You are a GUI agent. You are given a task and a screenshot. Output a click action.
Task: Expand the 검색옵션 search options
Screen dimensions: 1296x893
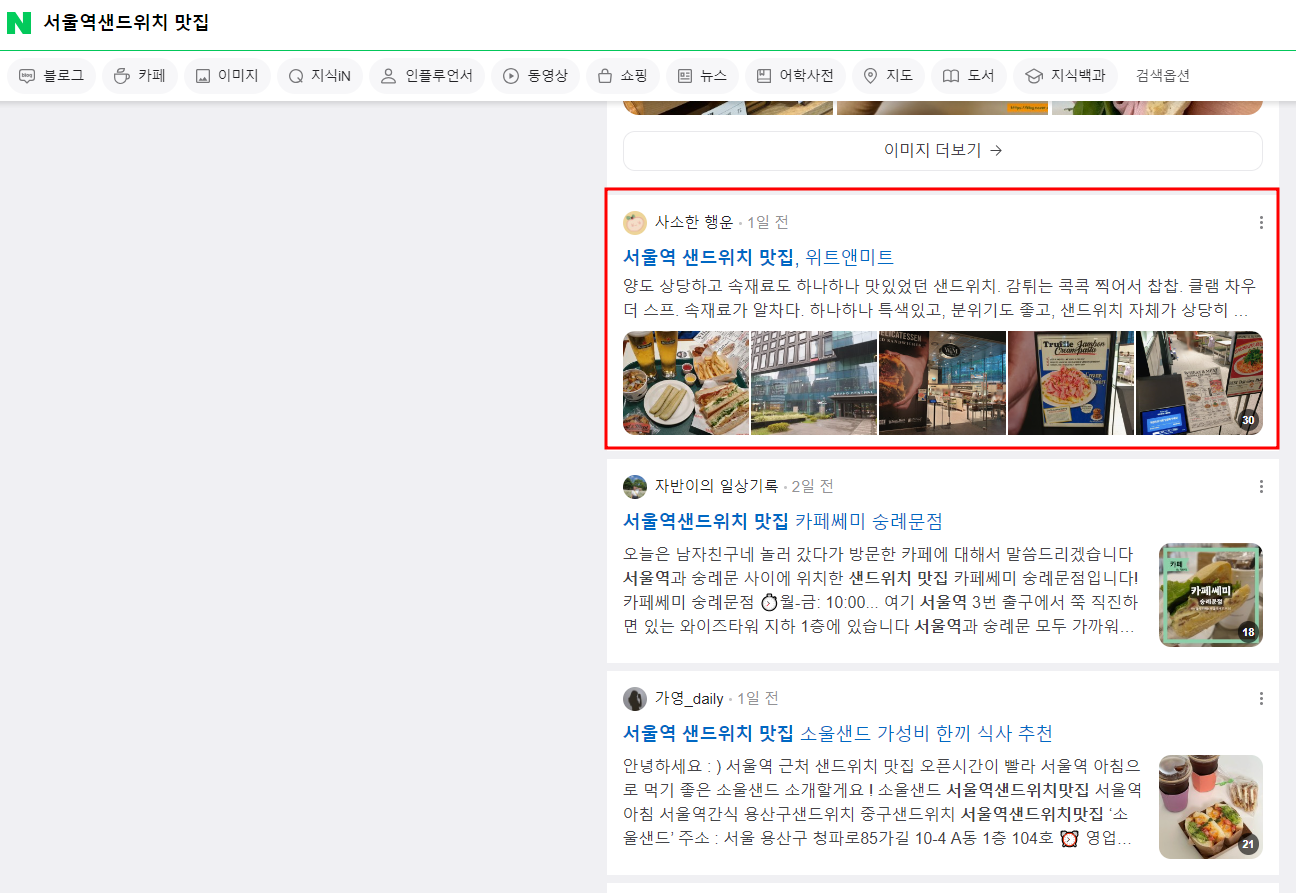[1162, 76]
